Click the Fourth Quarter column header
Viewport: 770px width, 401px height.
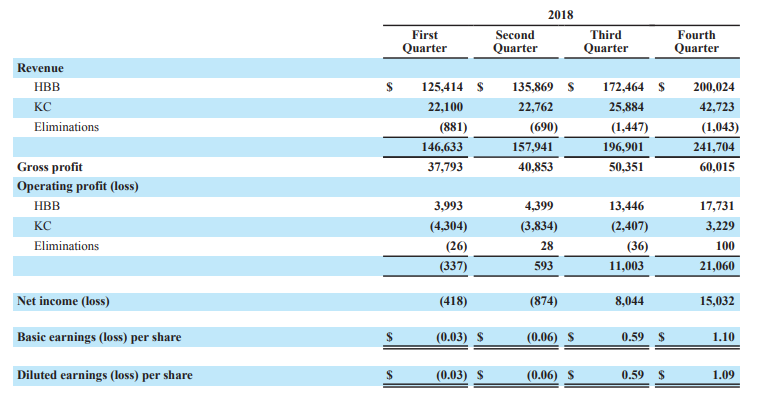[696, 42]
